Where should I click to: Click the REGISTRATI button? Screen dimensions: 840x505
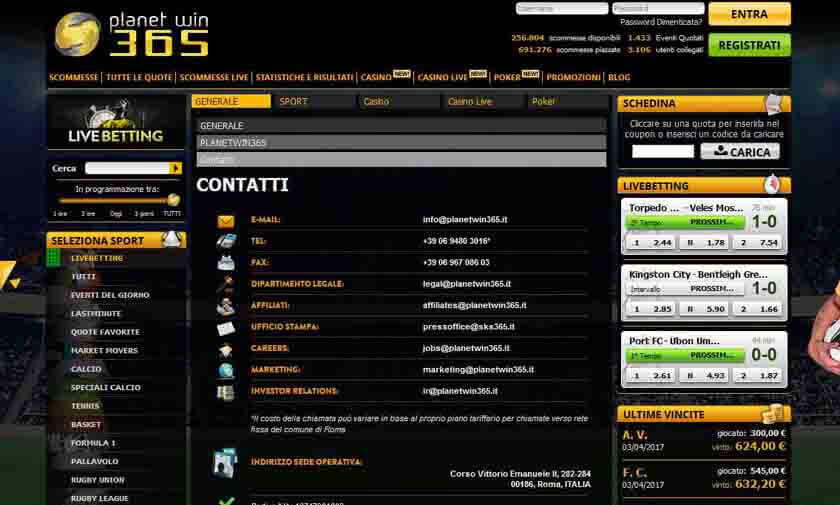(749, 45)
